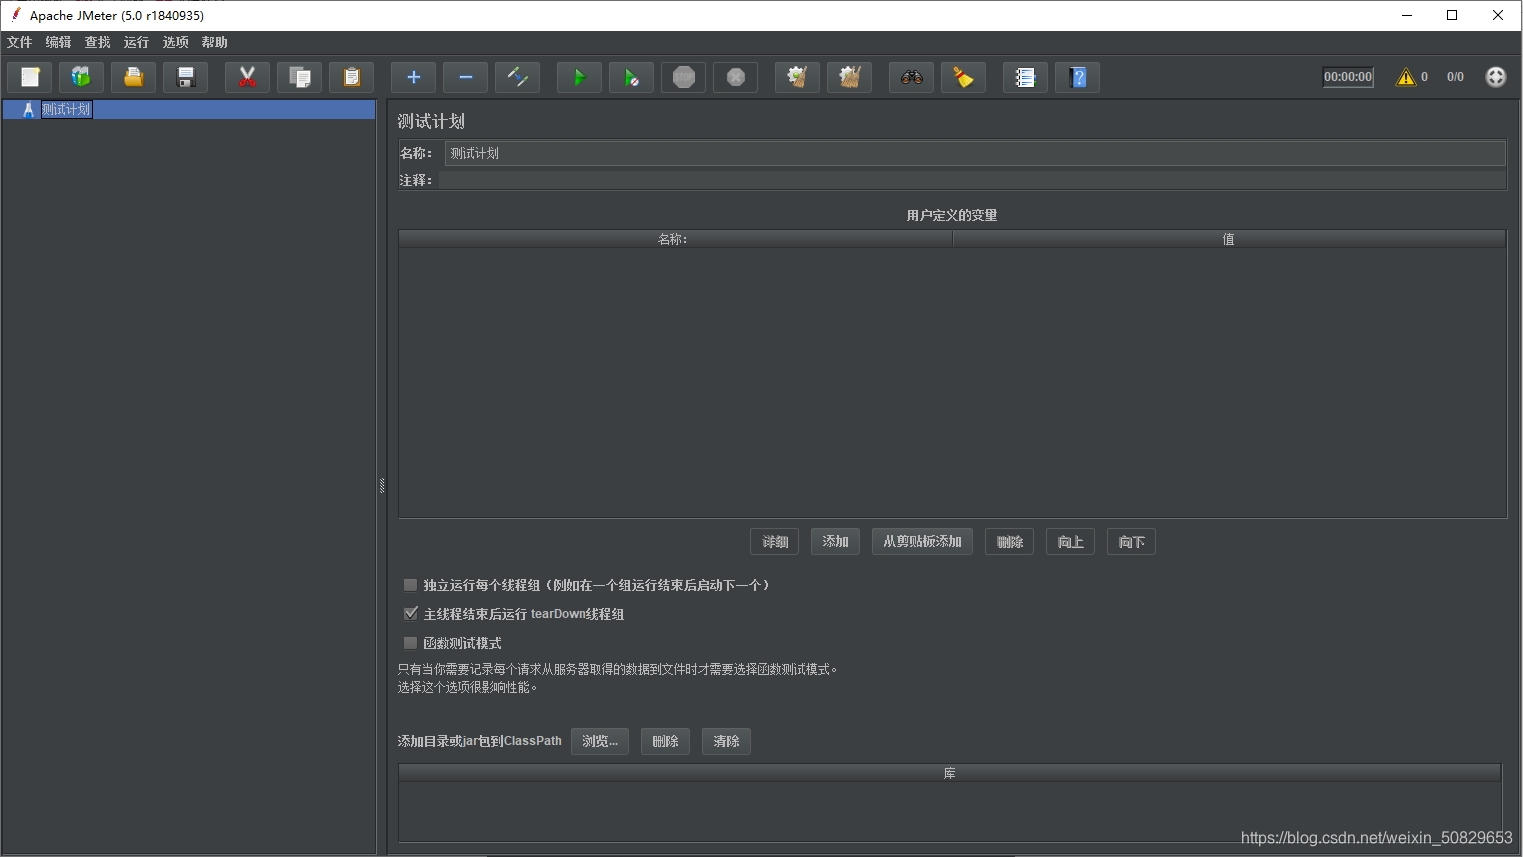Click the 00:00:00 elapsed timer
The width and height of the screenshot is (1523, 857).
(x=1348, y=77)
